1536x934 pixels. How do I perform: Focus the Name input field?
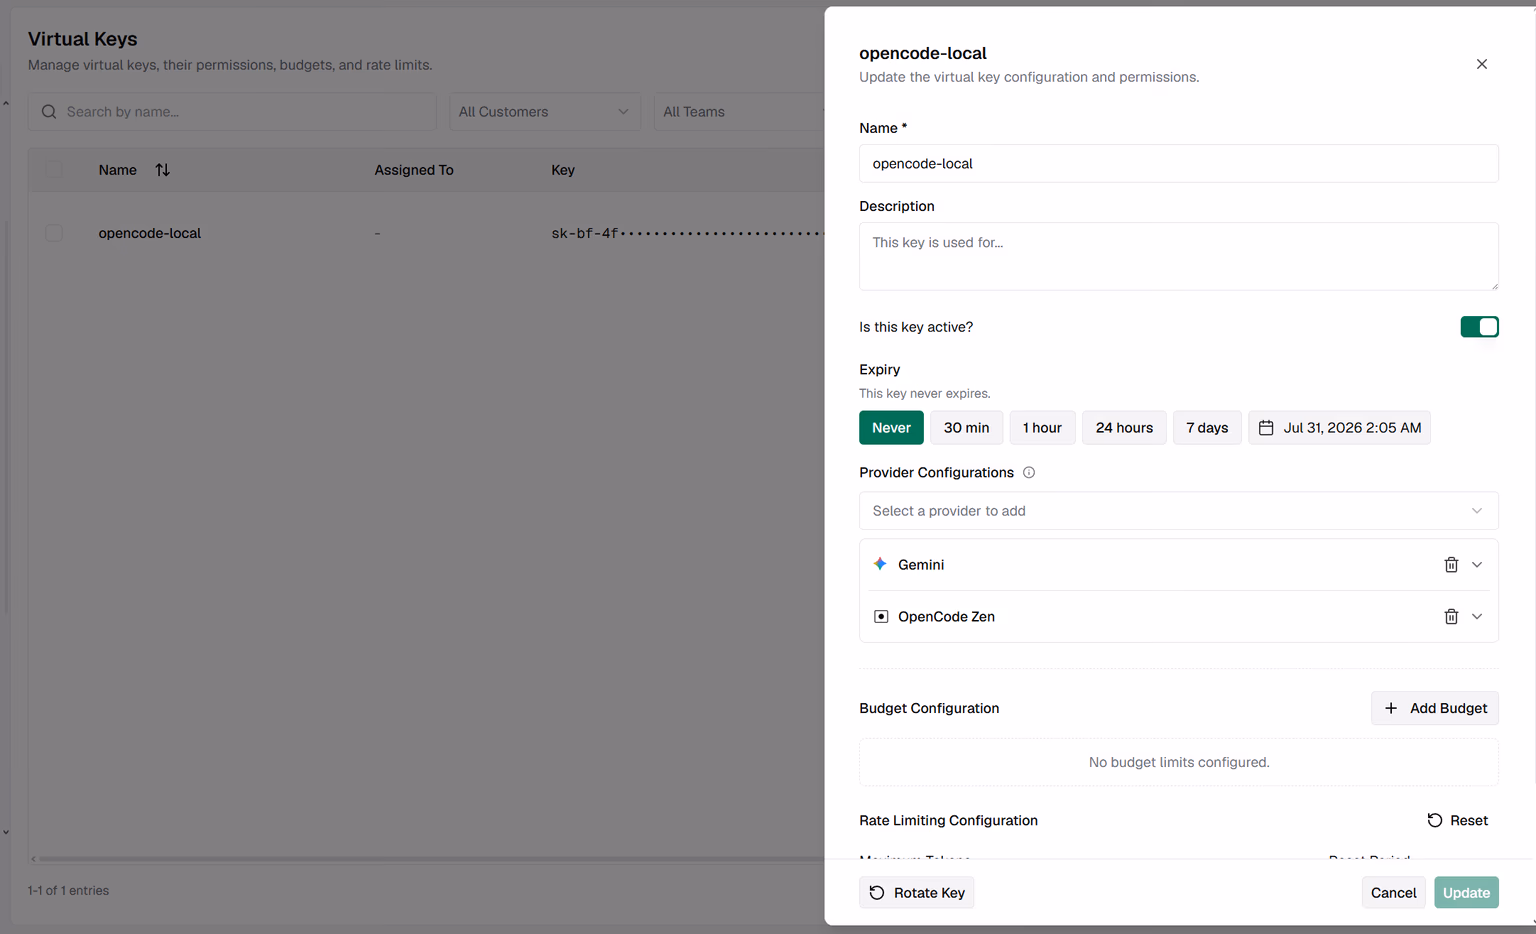point(1178,164)
